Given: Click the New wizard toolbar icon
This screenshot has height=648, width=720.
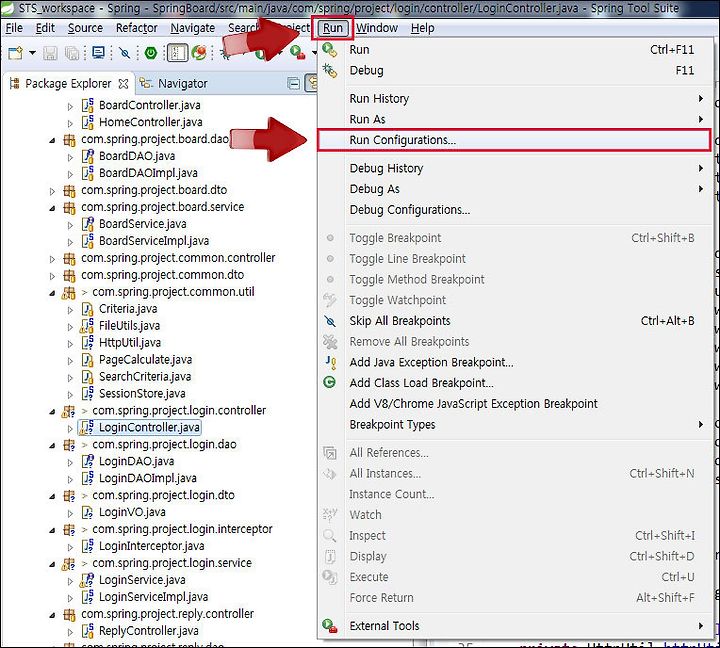Looking at the screenshot, I should [x=16, y=53].
